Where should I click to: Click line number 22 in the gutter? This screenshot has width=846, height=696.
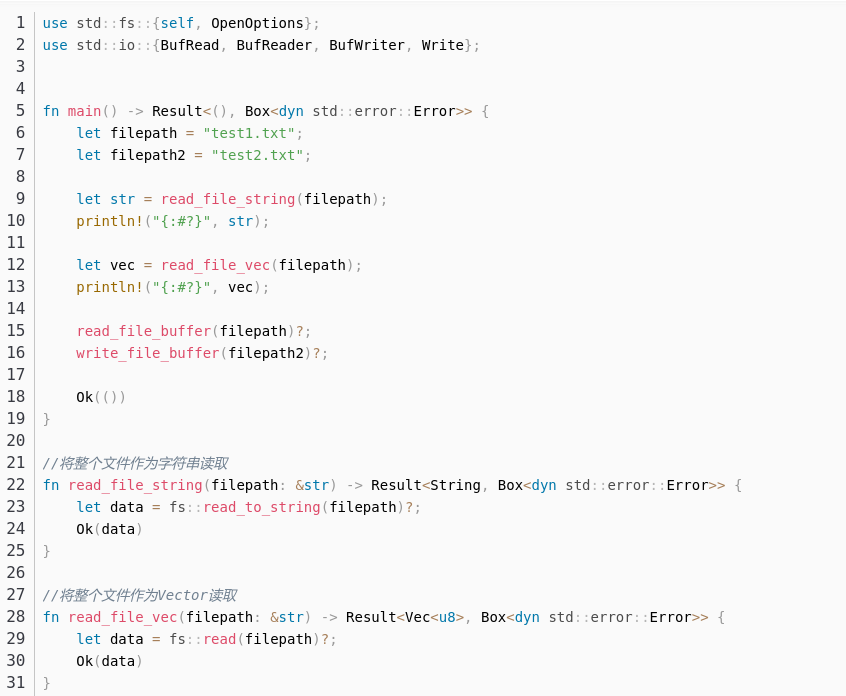[x=16, y=485]
